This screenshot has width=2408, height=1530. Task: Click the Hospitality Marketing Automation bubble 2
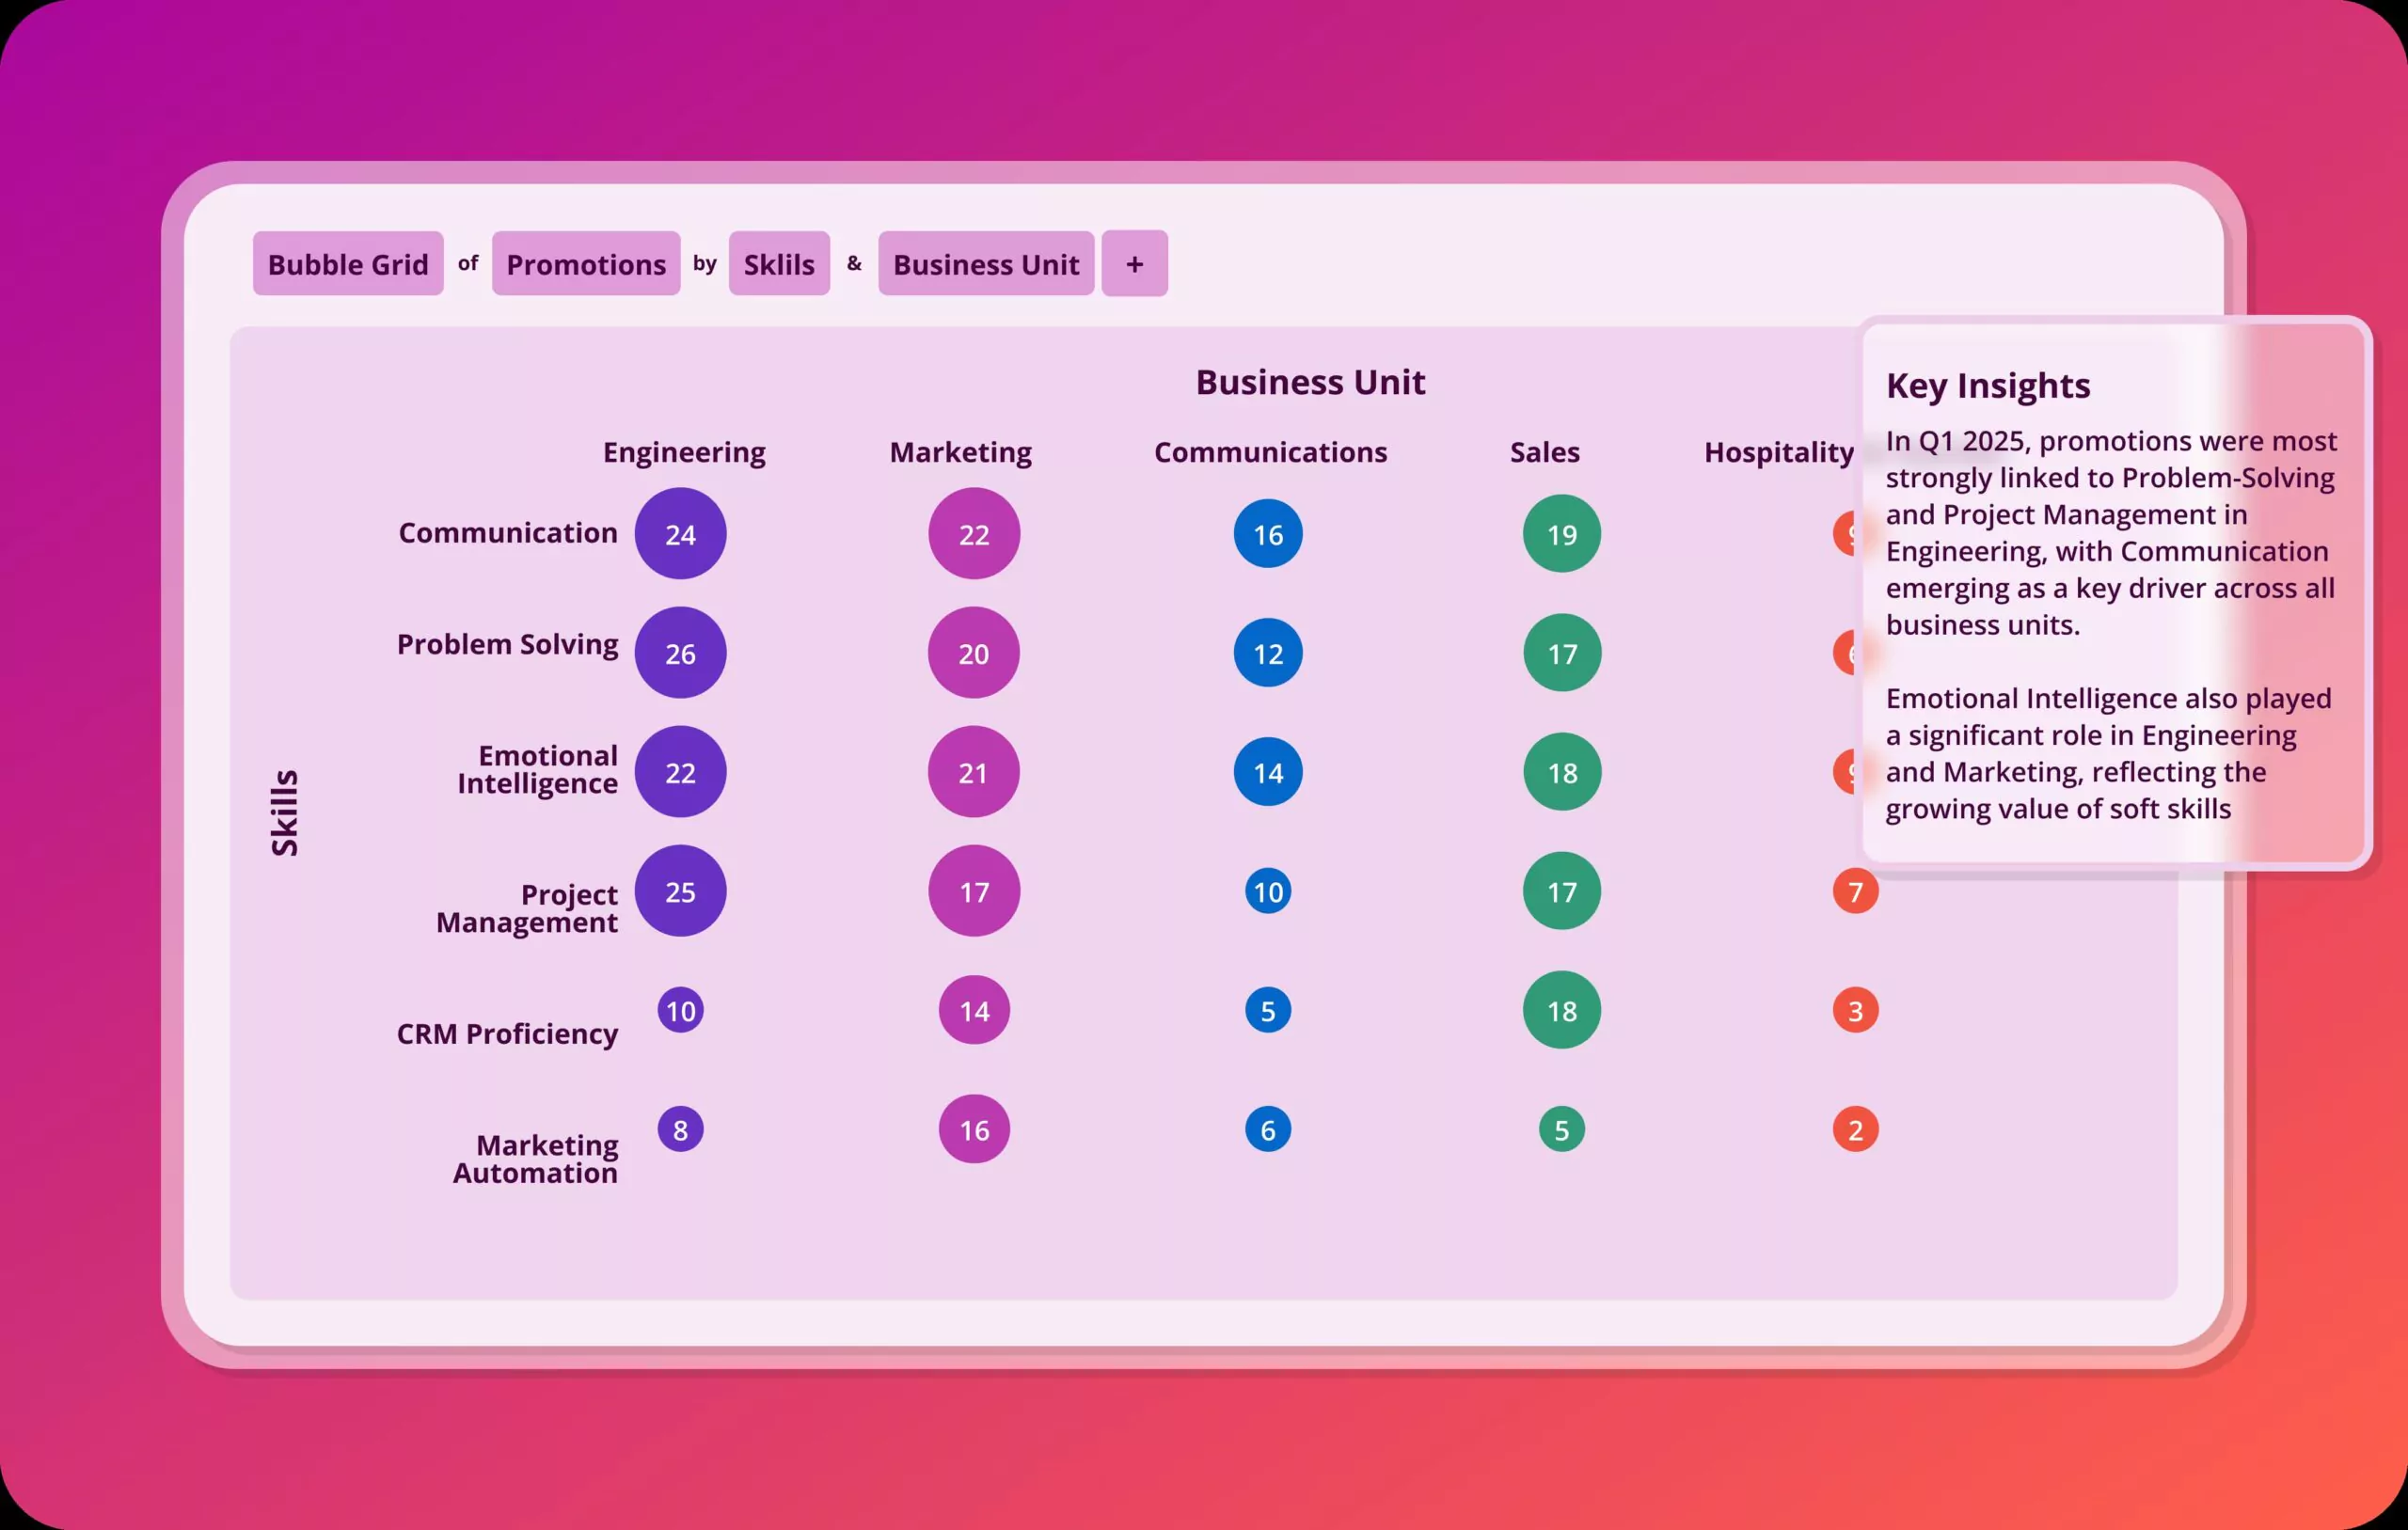[1855, 1130]
